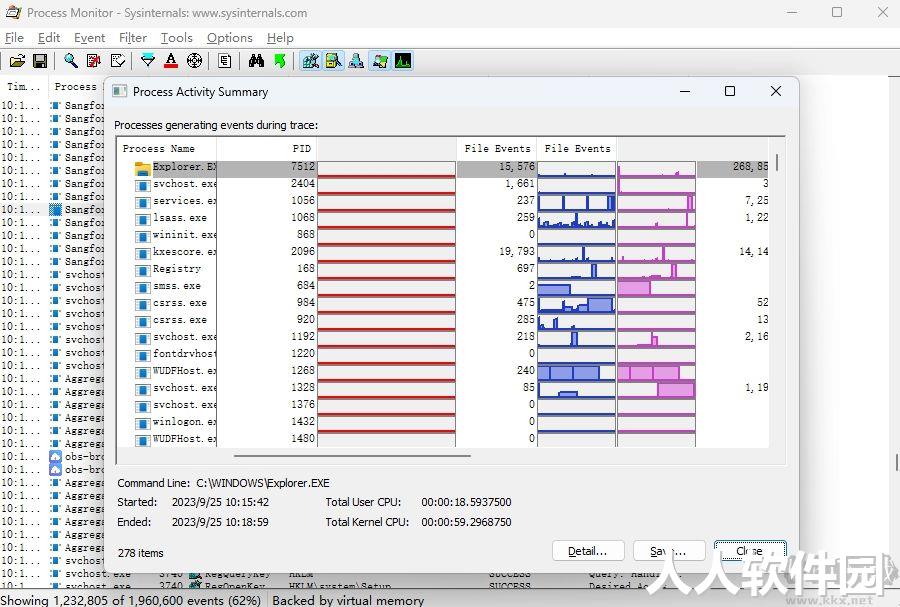The height and width of the screenshot is (607, 900).
Task: Open the Edit menu
Action: [x=49, y=38]
